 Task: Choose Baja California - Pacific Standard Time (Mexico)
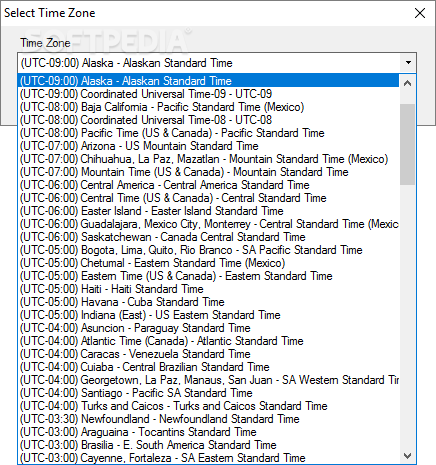pyautogui.click(x=209, y=107)
